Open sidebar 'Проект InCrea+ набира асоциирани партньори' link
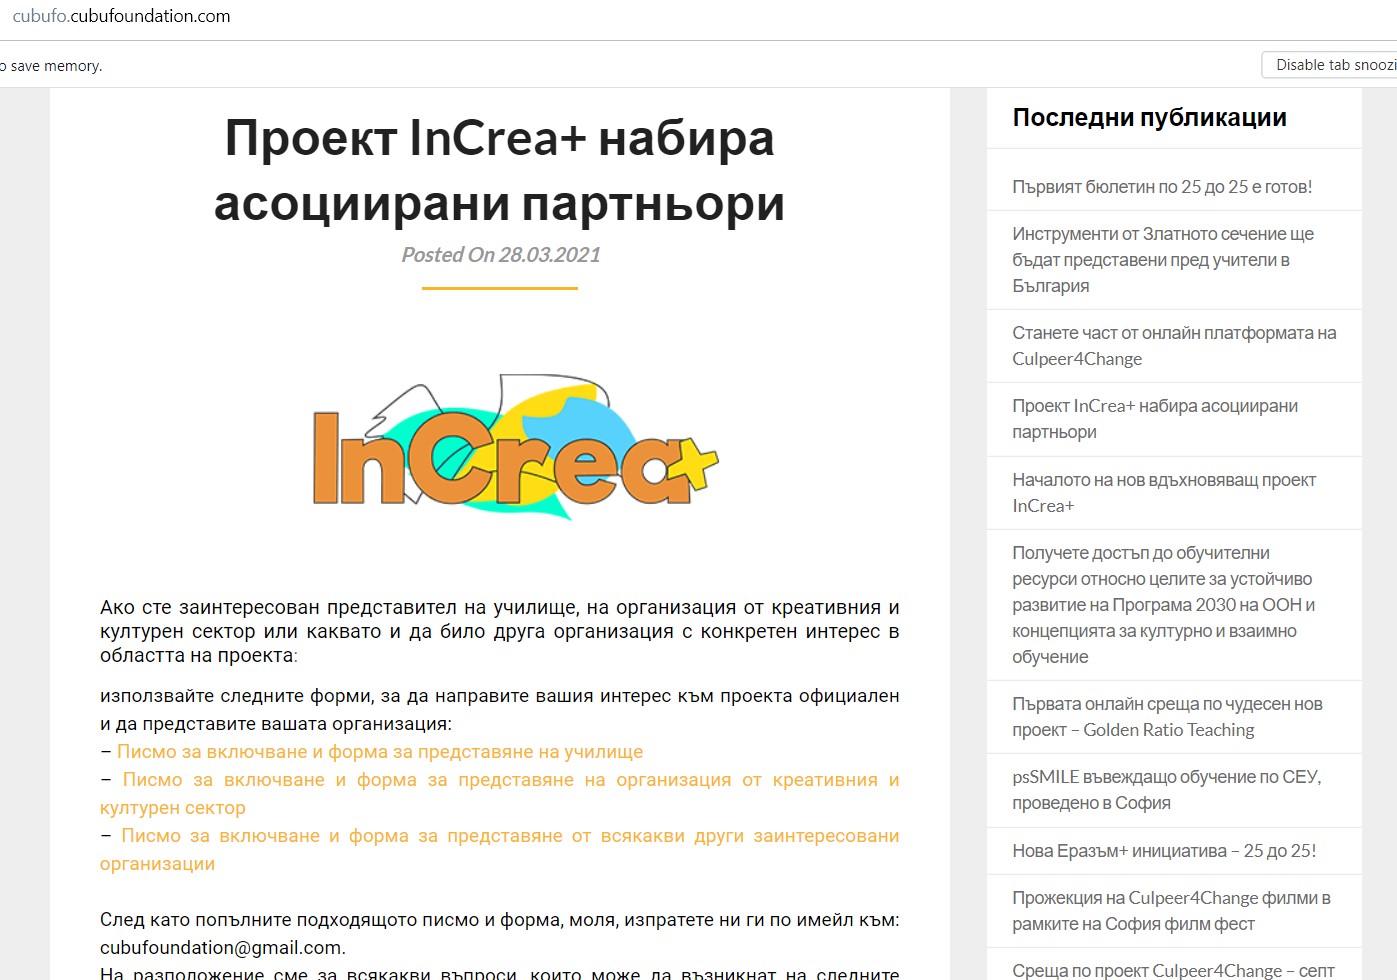The image size is (1397, 980). [1155, 419]
